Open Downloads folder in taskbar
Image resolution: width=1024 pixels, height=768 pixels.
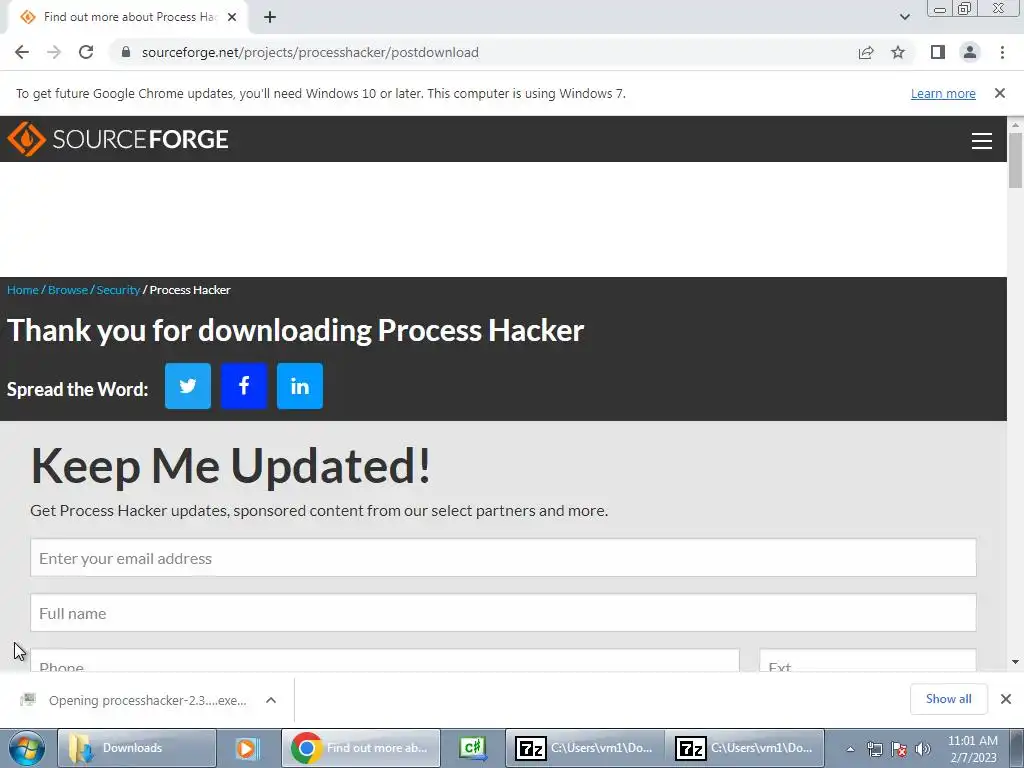(x=136, y=748)
